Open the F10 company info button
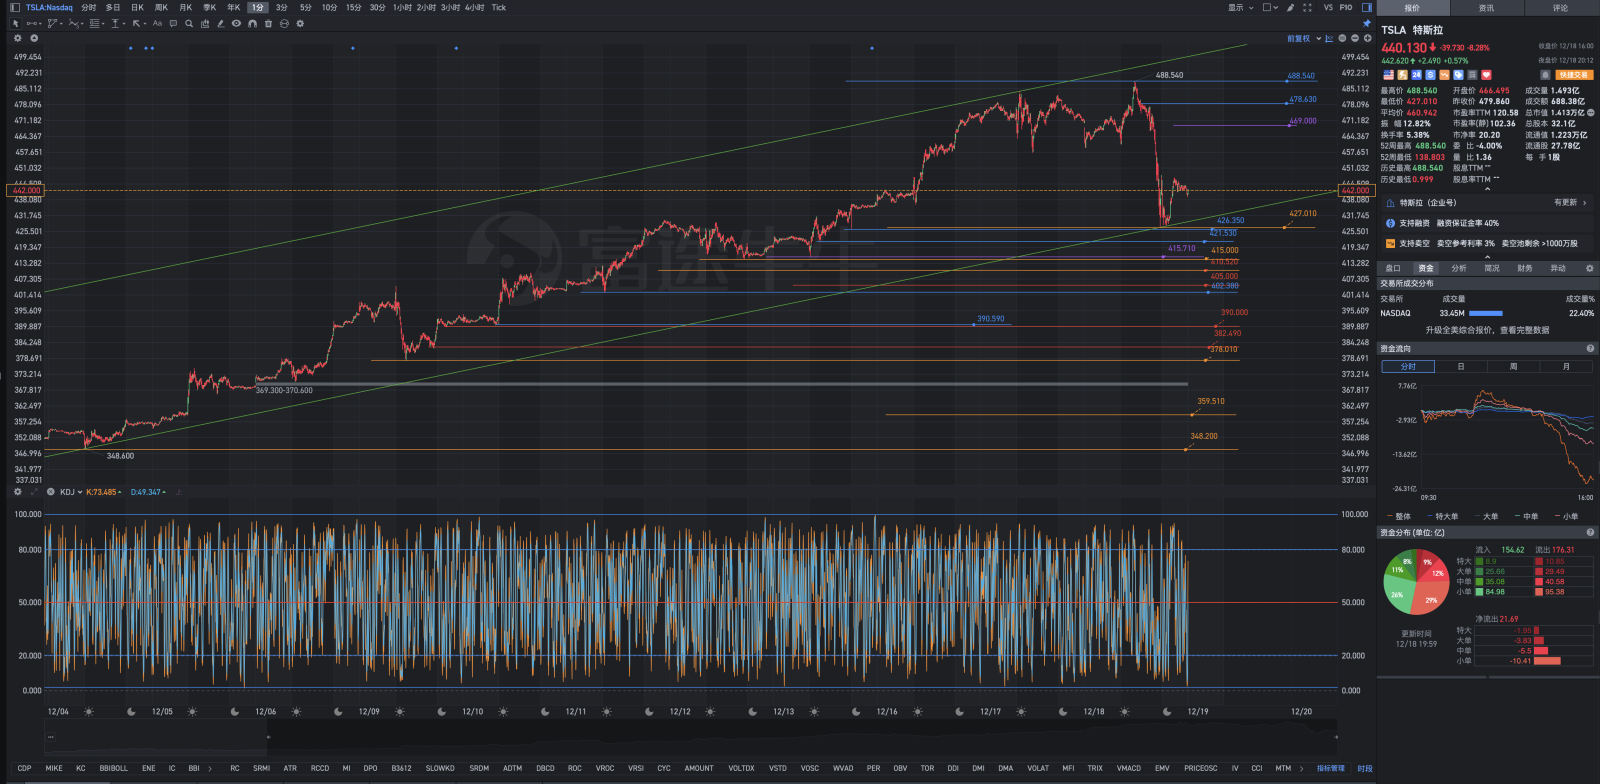This screenshot has height=784, width=1600. click(1346, 7)
